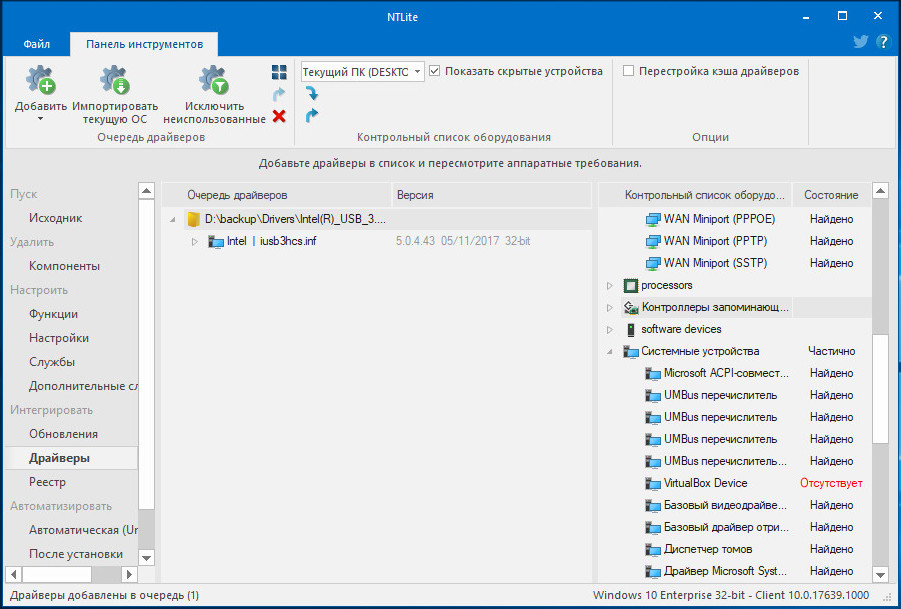Enable Перестройка кэша драйверов checkbox
Screen dimensions: 901x609
point(629,71)
